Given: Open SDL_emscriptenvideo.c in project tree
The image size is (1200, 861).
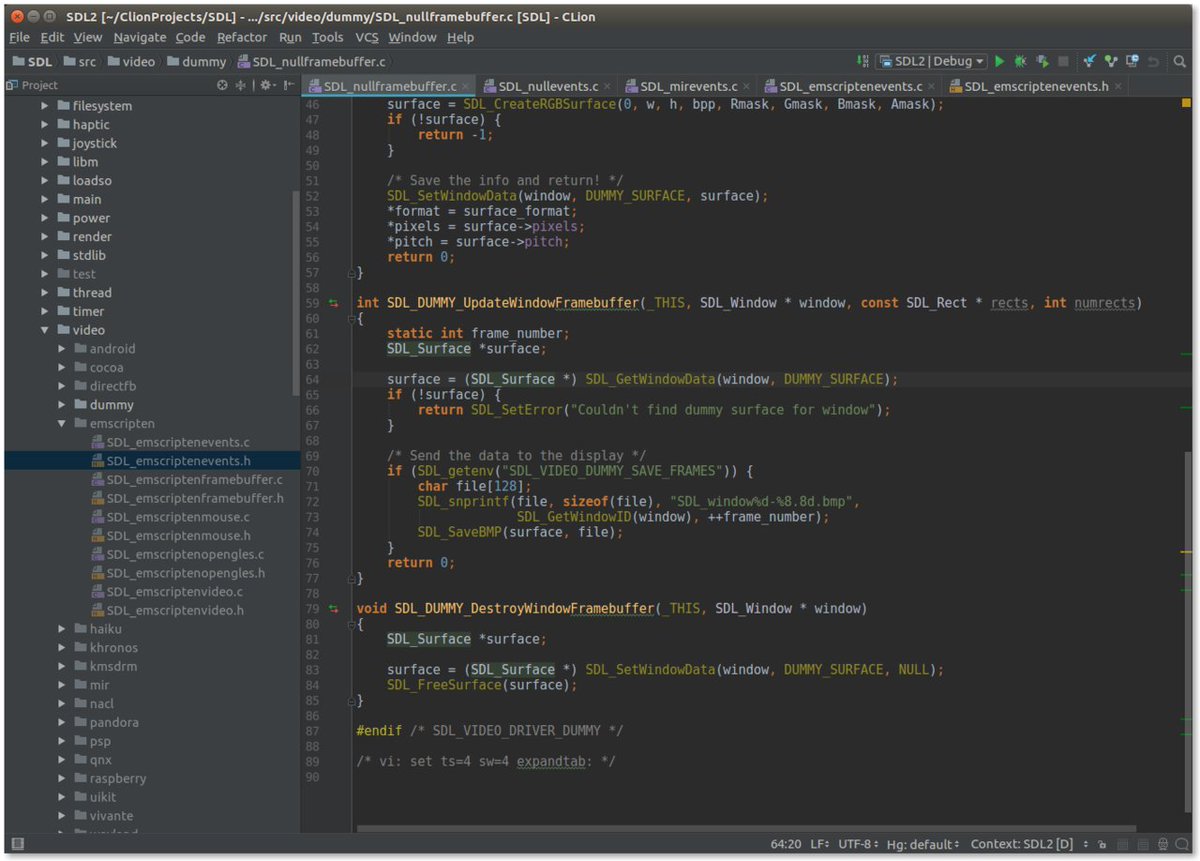Looking at the screenshot, I should coord(175,592).
